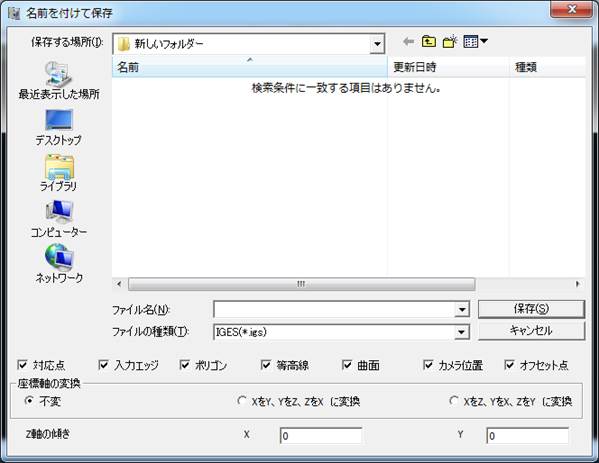Select XをY、YをZ、ZをX に変換 radio button
This screenshot has width=599, height=463.
(x=241, y=401)
